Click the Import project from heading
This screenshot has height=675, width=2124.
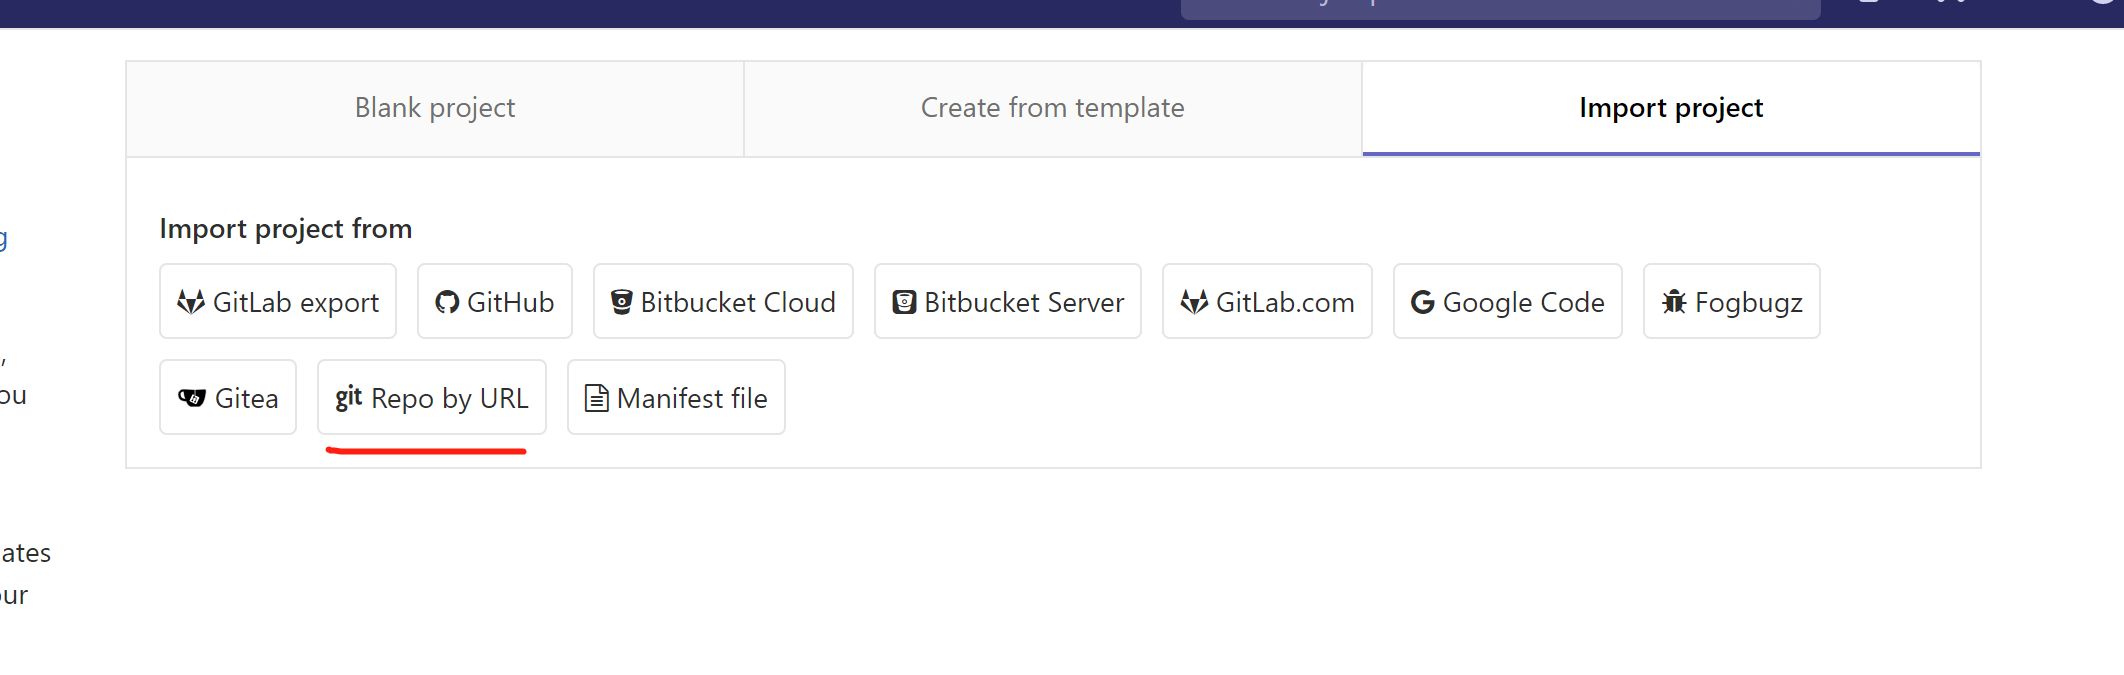286,229
